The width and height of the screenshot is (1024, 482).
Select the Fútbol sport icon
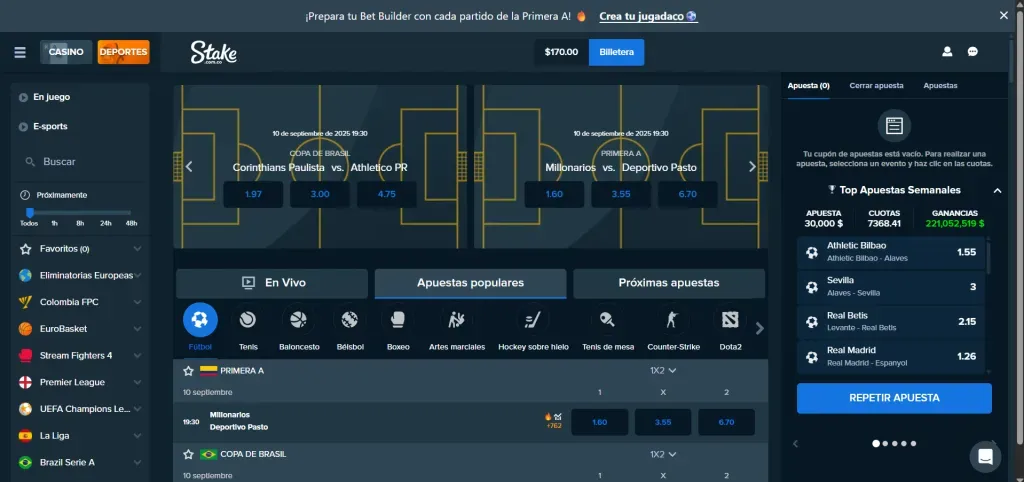(x=200, y=320)
